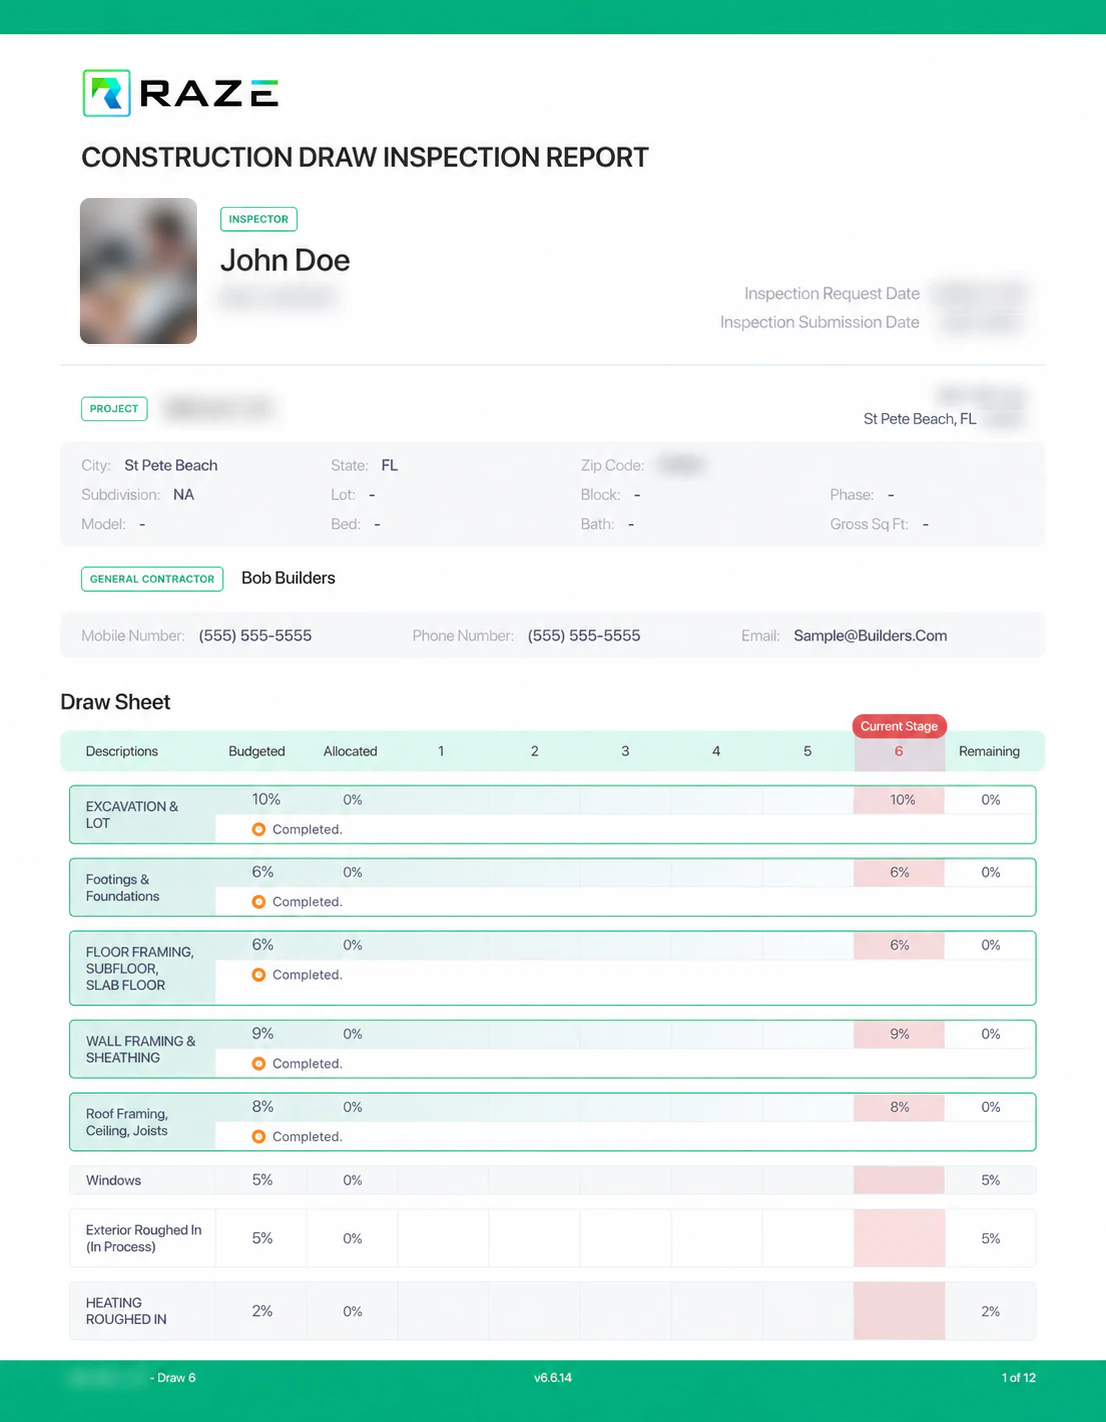Click the INSPECTOR tag
This screenshot has height=1422, width=1106.
(x=258, y=219)
